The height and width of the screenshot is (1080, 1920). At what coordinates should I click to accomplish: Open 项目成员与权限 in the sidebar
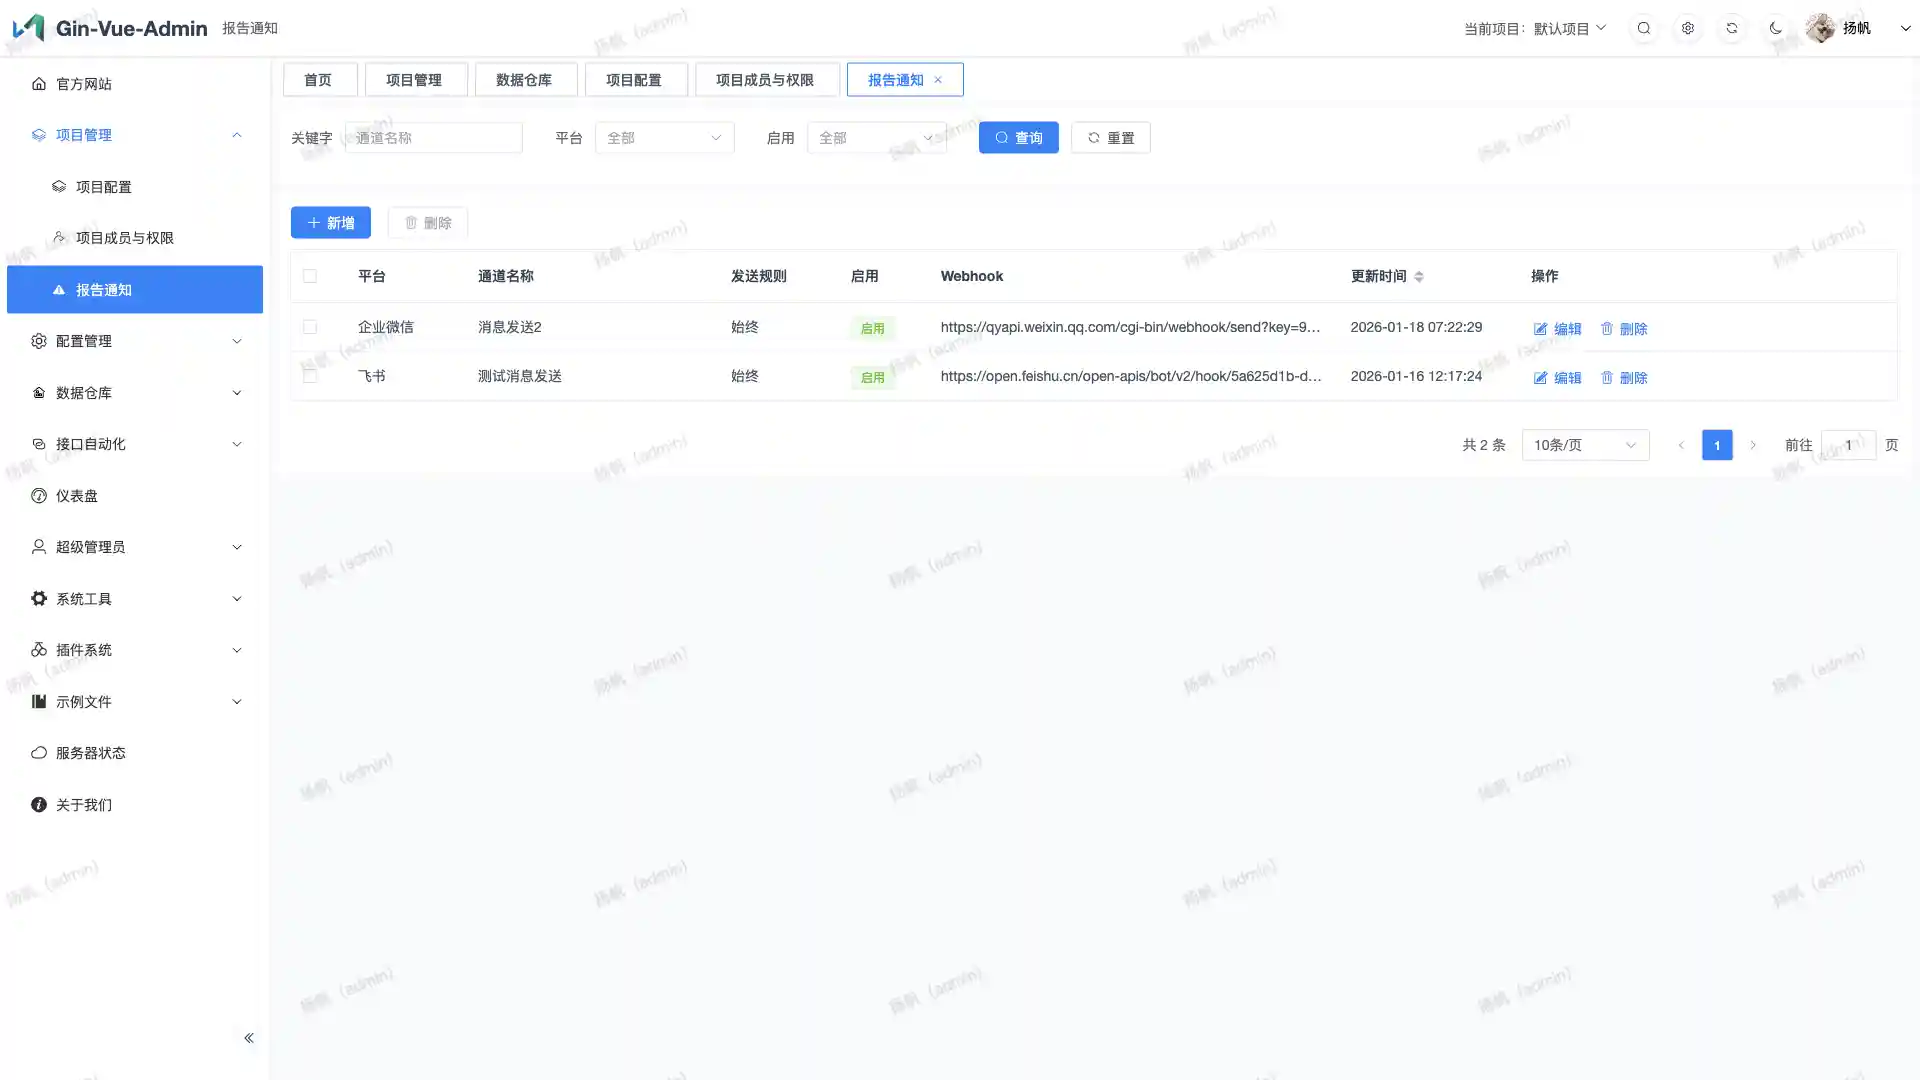coord(125,238)
